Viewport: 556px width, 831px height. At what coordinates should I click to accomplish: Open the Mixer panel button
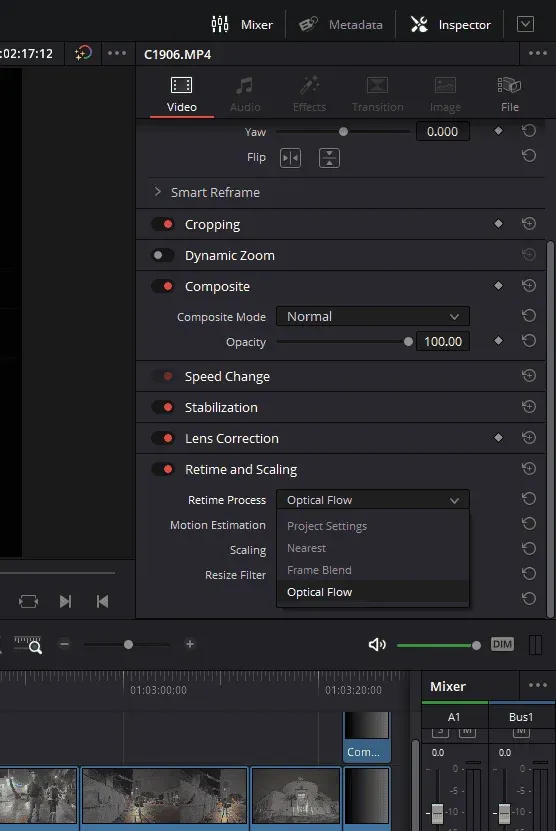click(x=242, y=24)
